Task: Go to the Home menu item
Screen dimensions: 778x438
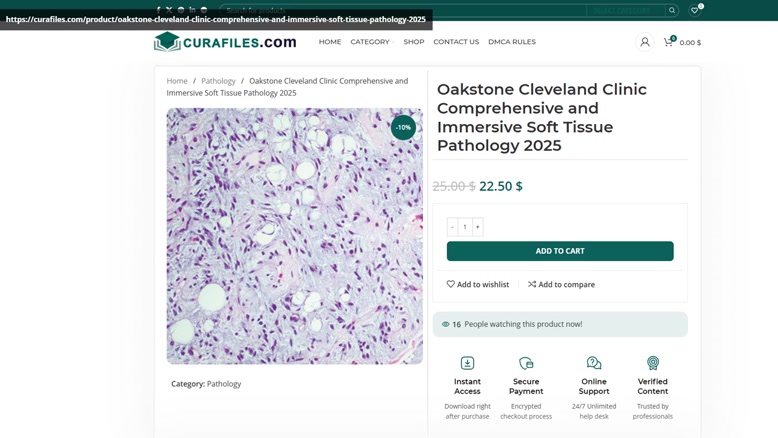Action: tap(330, 42)
